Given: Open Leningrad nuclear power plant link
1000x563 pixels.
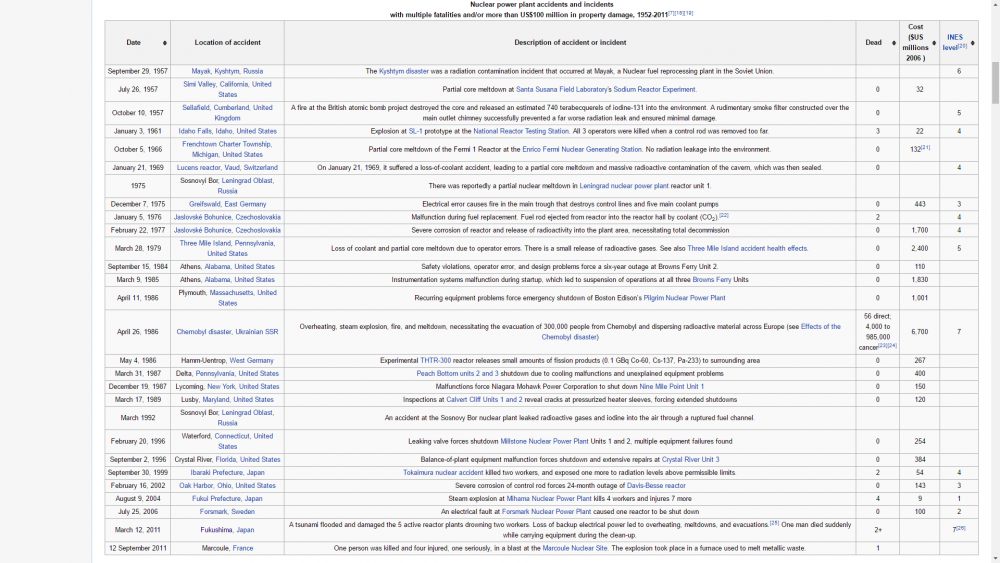Looking at the screenshot, I should click(x=624, y=186).
